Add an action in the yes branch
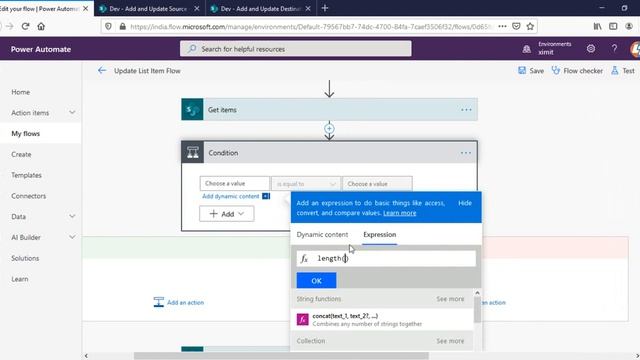The image size is (640, 360). (179, 302)
